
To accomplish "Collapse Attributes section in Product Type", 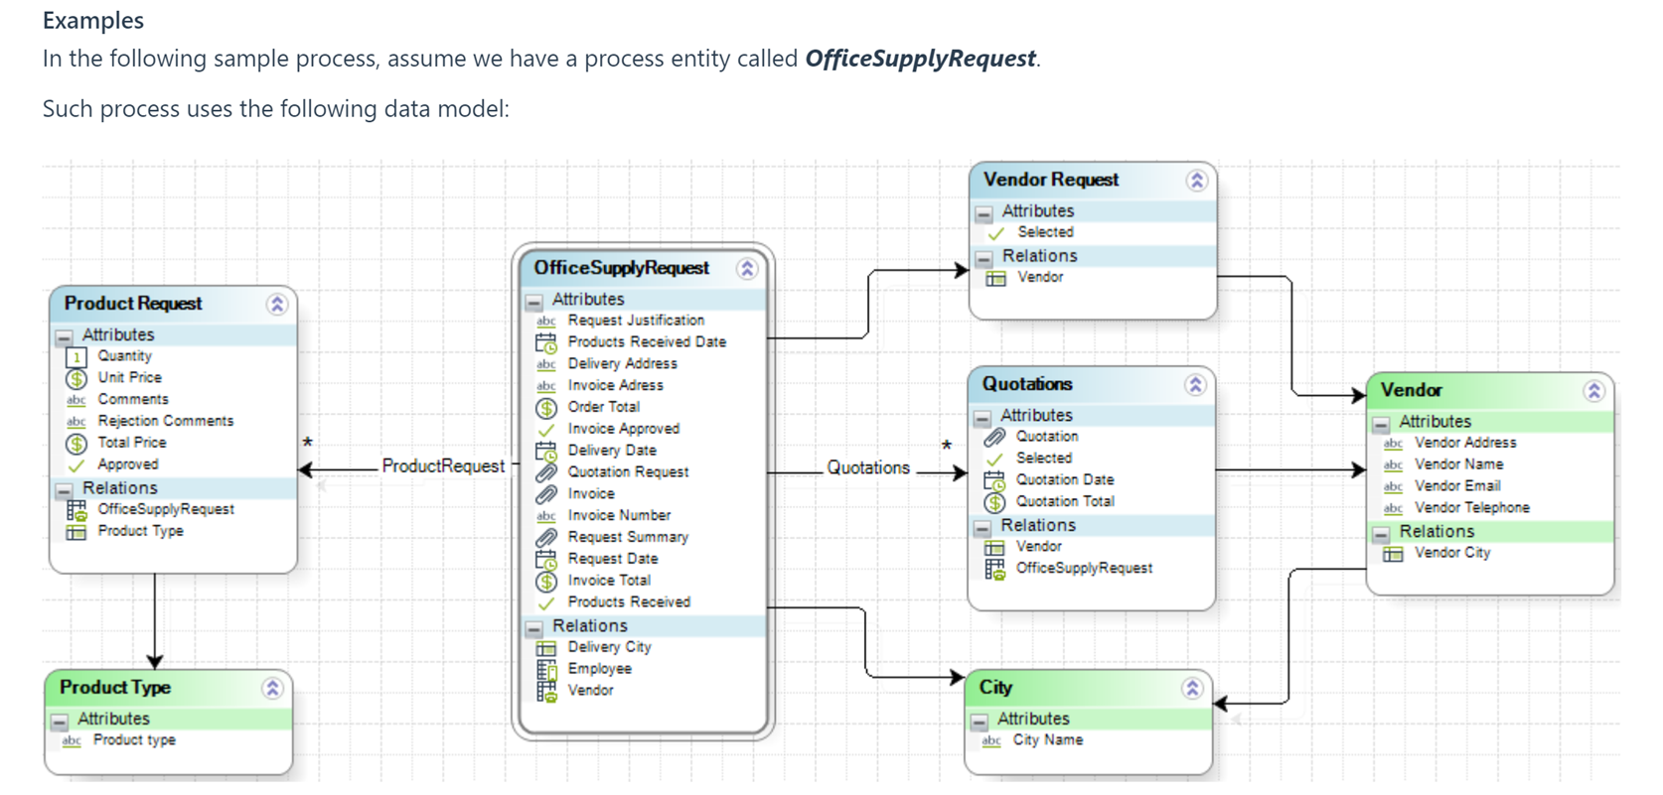I will (60, 721).
